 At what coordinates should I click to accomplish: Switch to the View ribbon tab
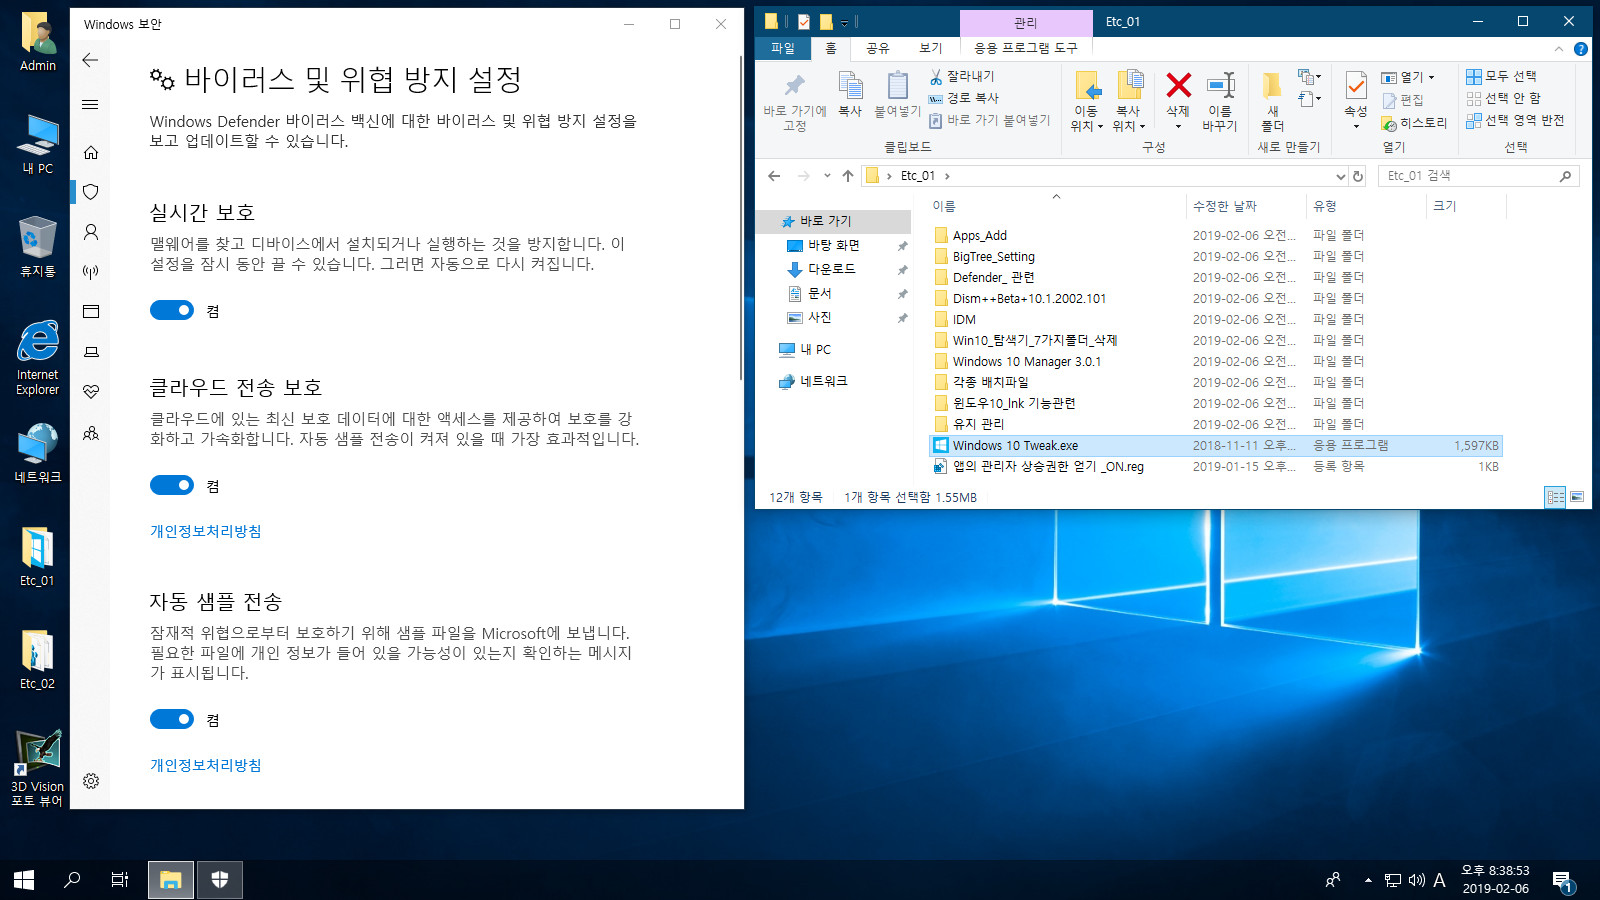tap(931, 48)
